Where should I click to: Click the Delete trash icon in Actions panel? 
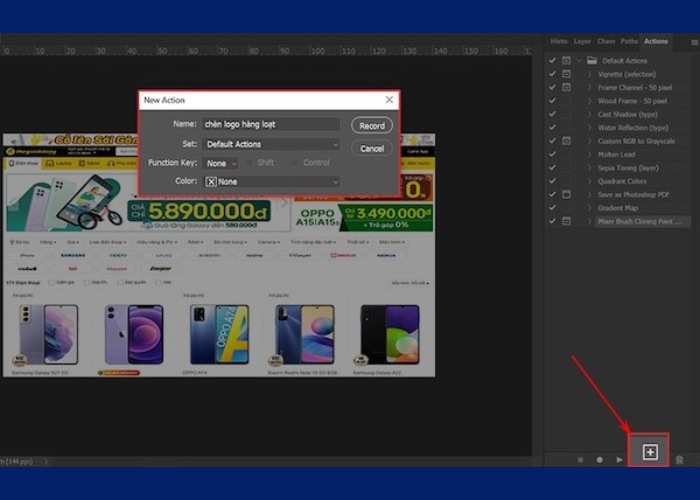click(x=680, y=459)
